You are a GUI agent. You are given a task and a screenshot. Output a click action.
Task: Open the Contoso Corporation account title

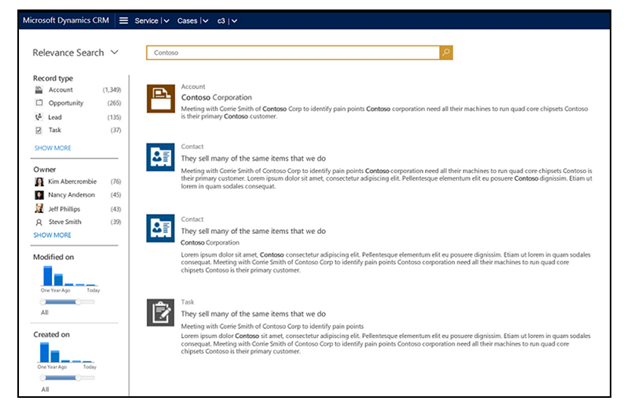(x=216, y=97)
